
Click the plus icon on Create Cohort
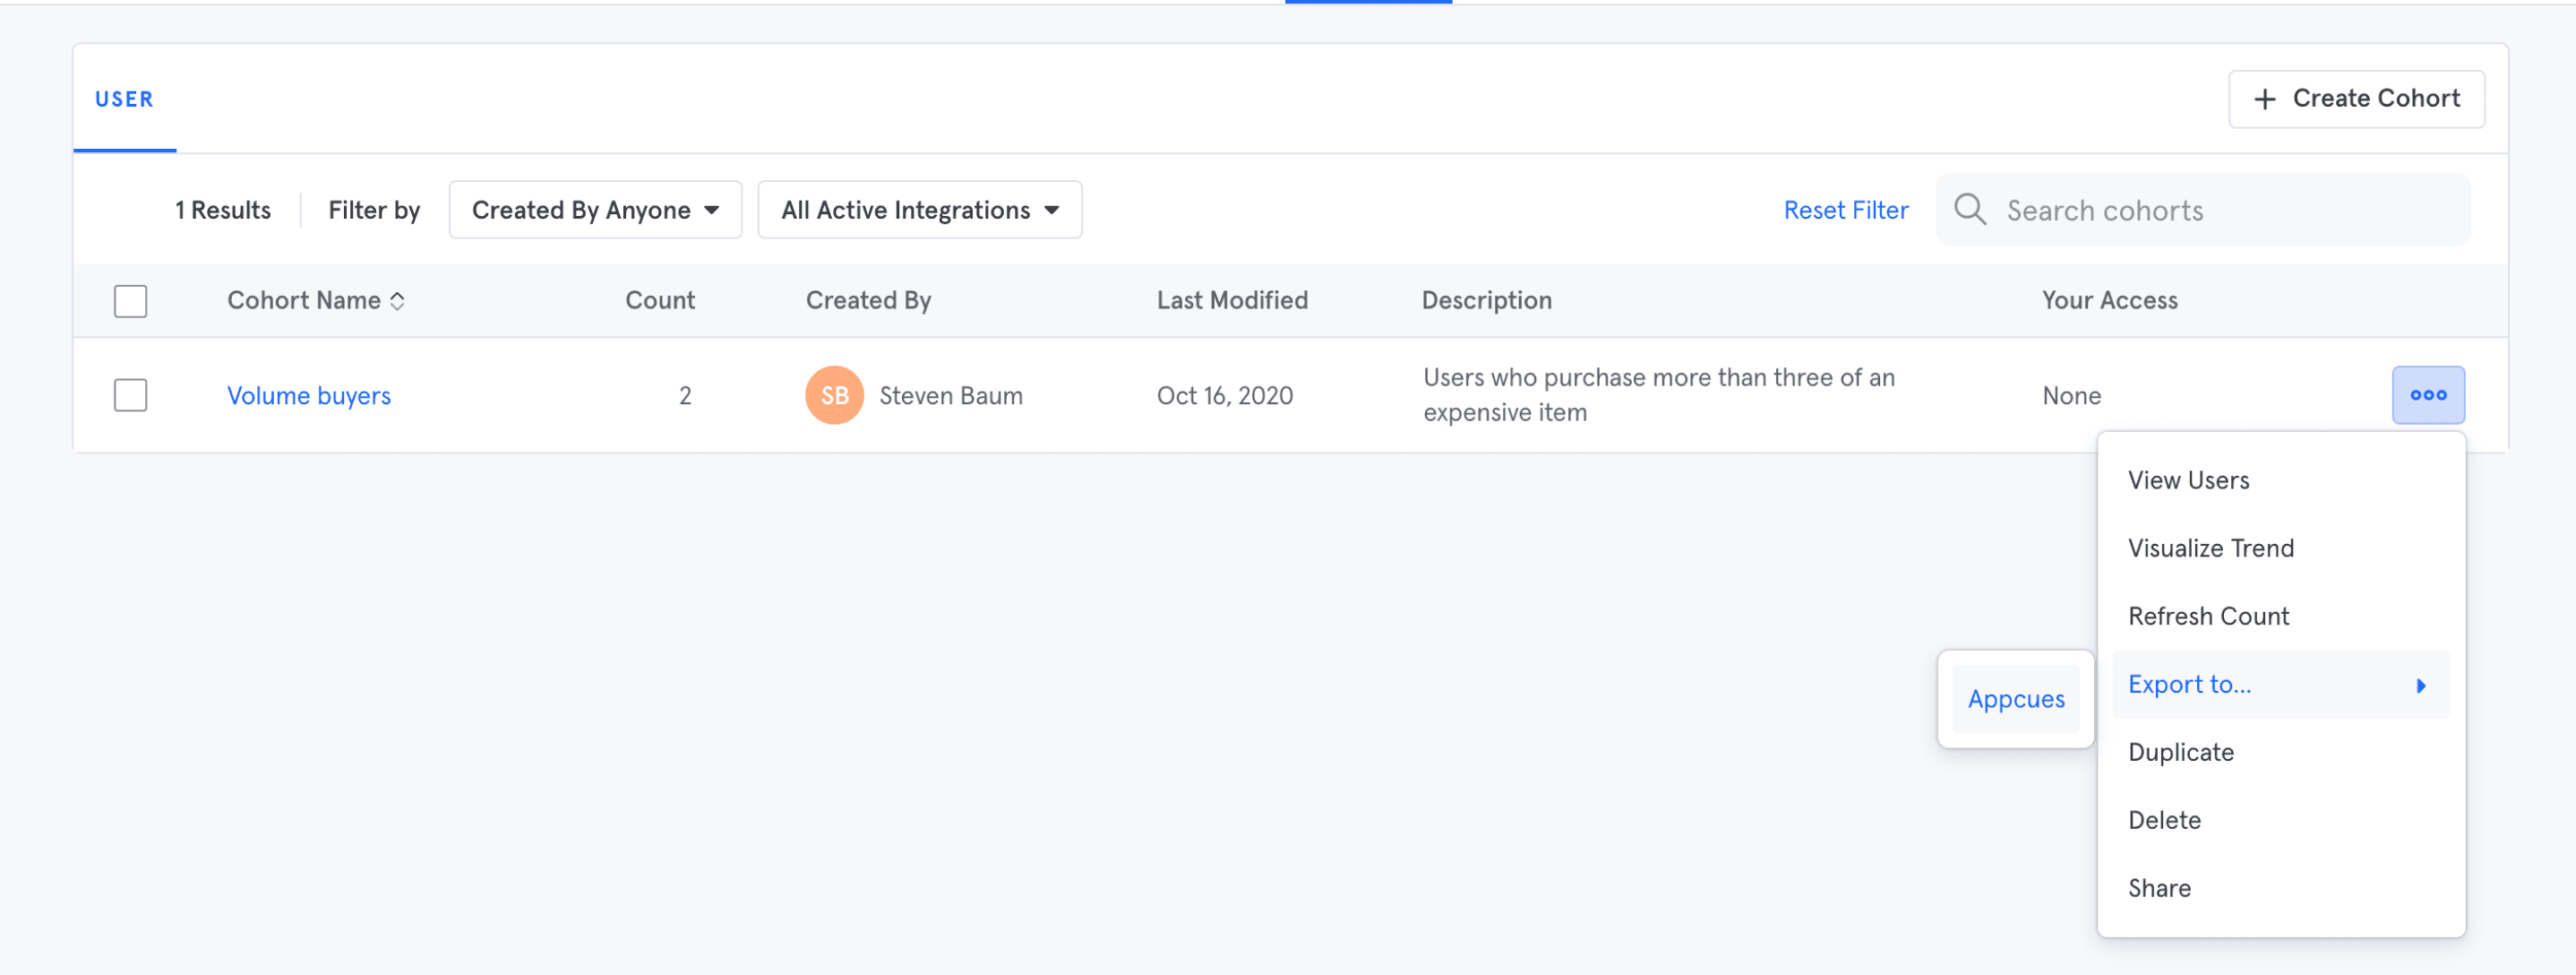pyautogui.click(x=2264, y=99)
